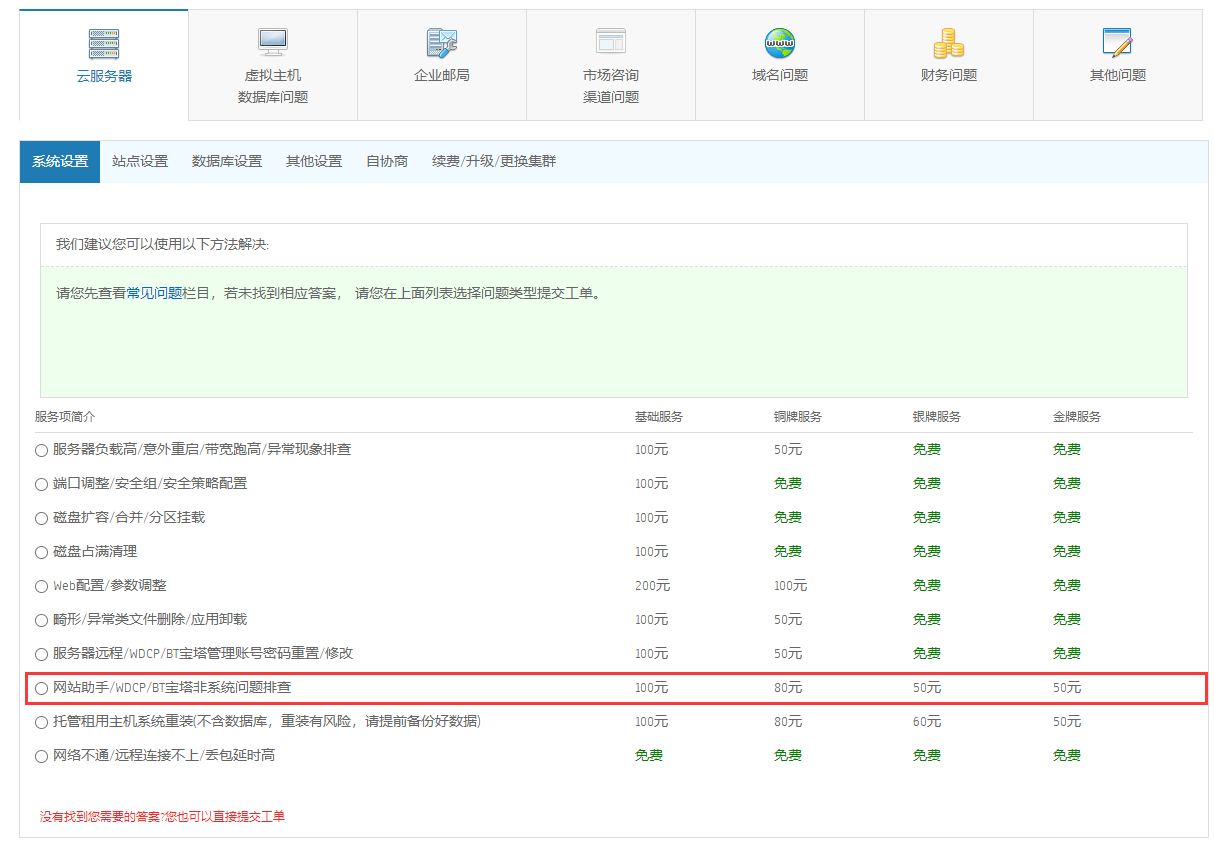Select radio for 网站助手 非系统问题排查
This screenshot has width=1214, height=847.
[41, 689]
